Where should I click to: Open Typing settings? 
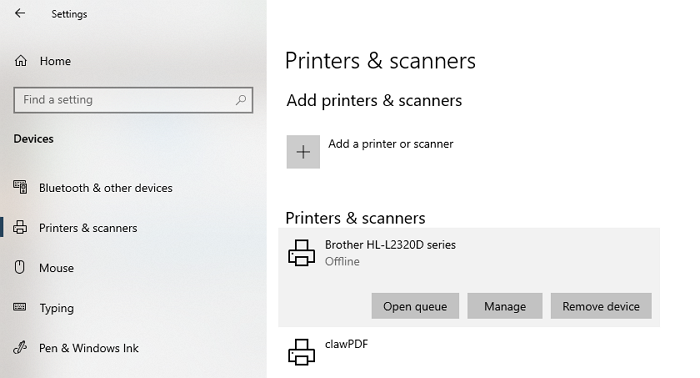57,308
